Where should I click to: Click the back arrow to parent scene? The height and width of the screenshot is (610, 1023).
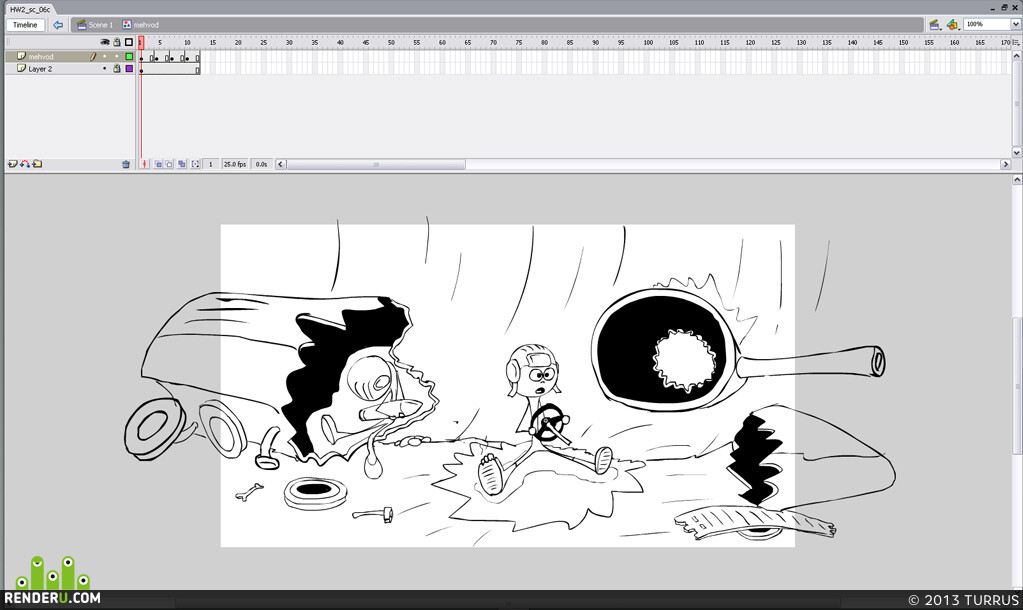click(58, 25)
